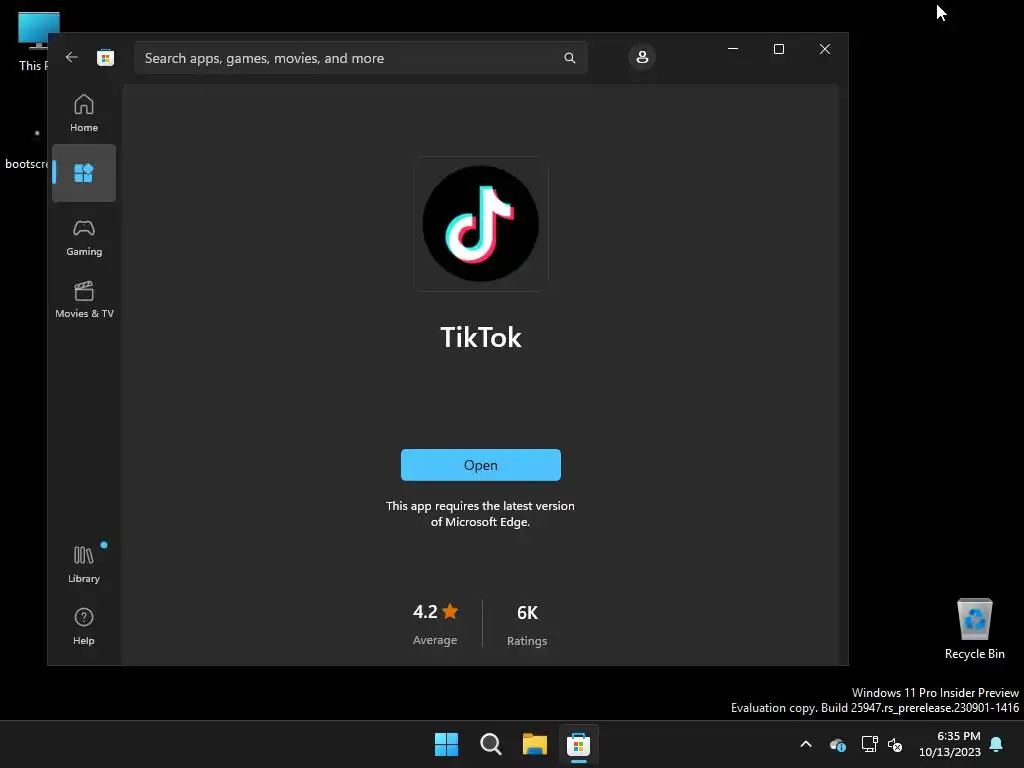Select the This PC desktop icon

pos(33,41)
